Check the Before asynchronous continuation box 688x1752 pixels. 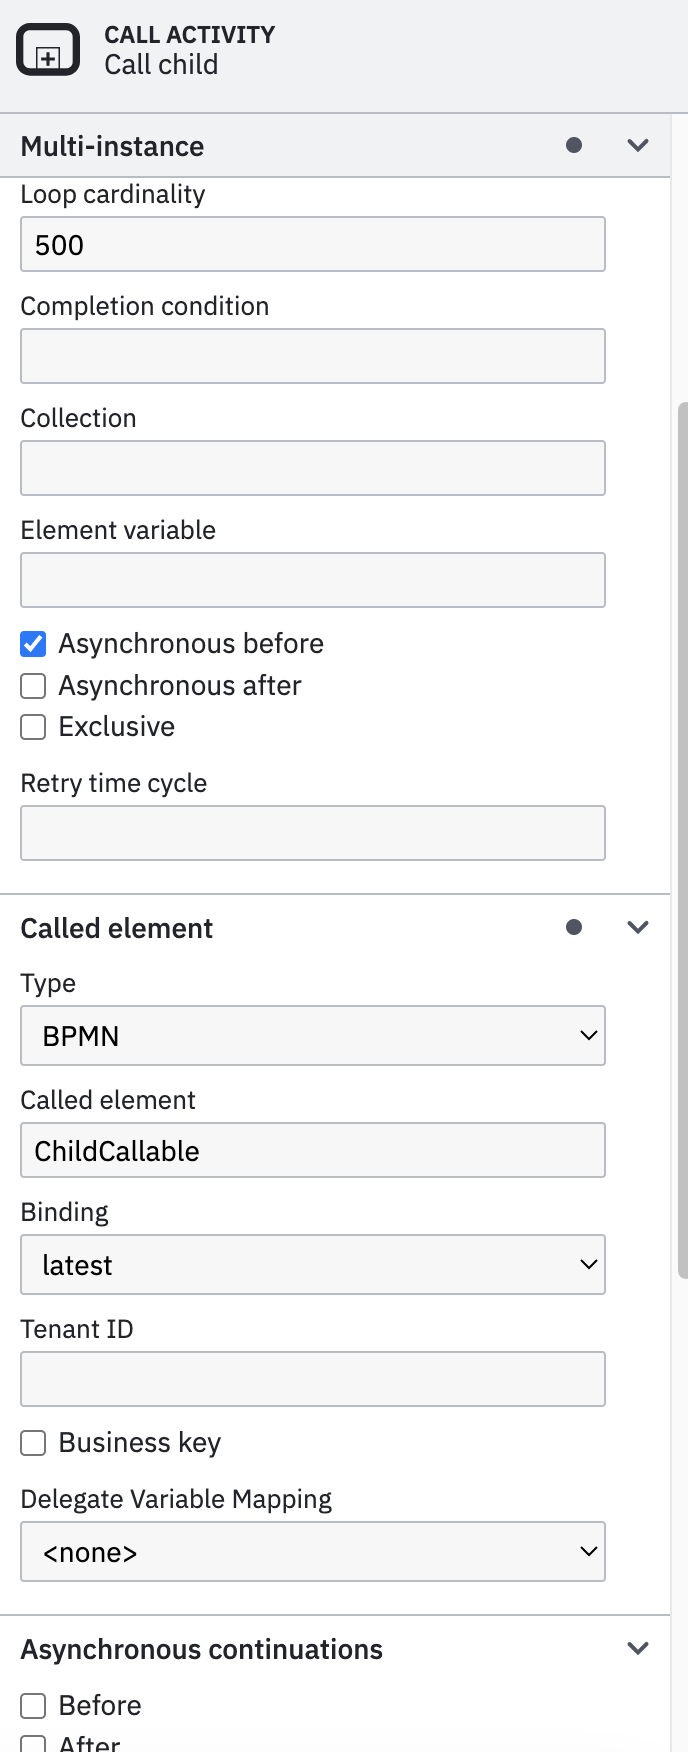tap(33, 1705)
